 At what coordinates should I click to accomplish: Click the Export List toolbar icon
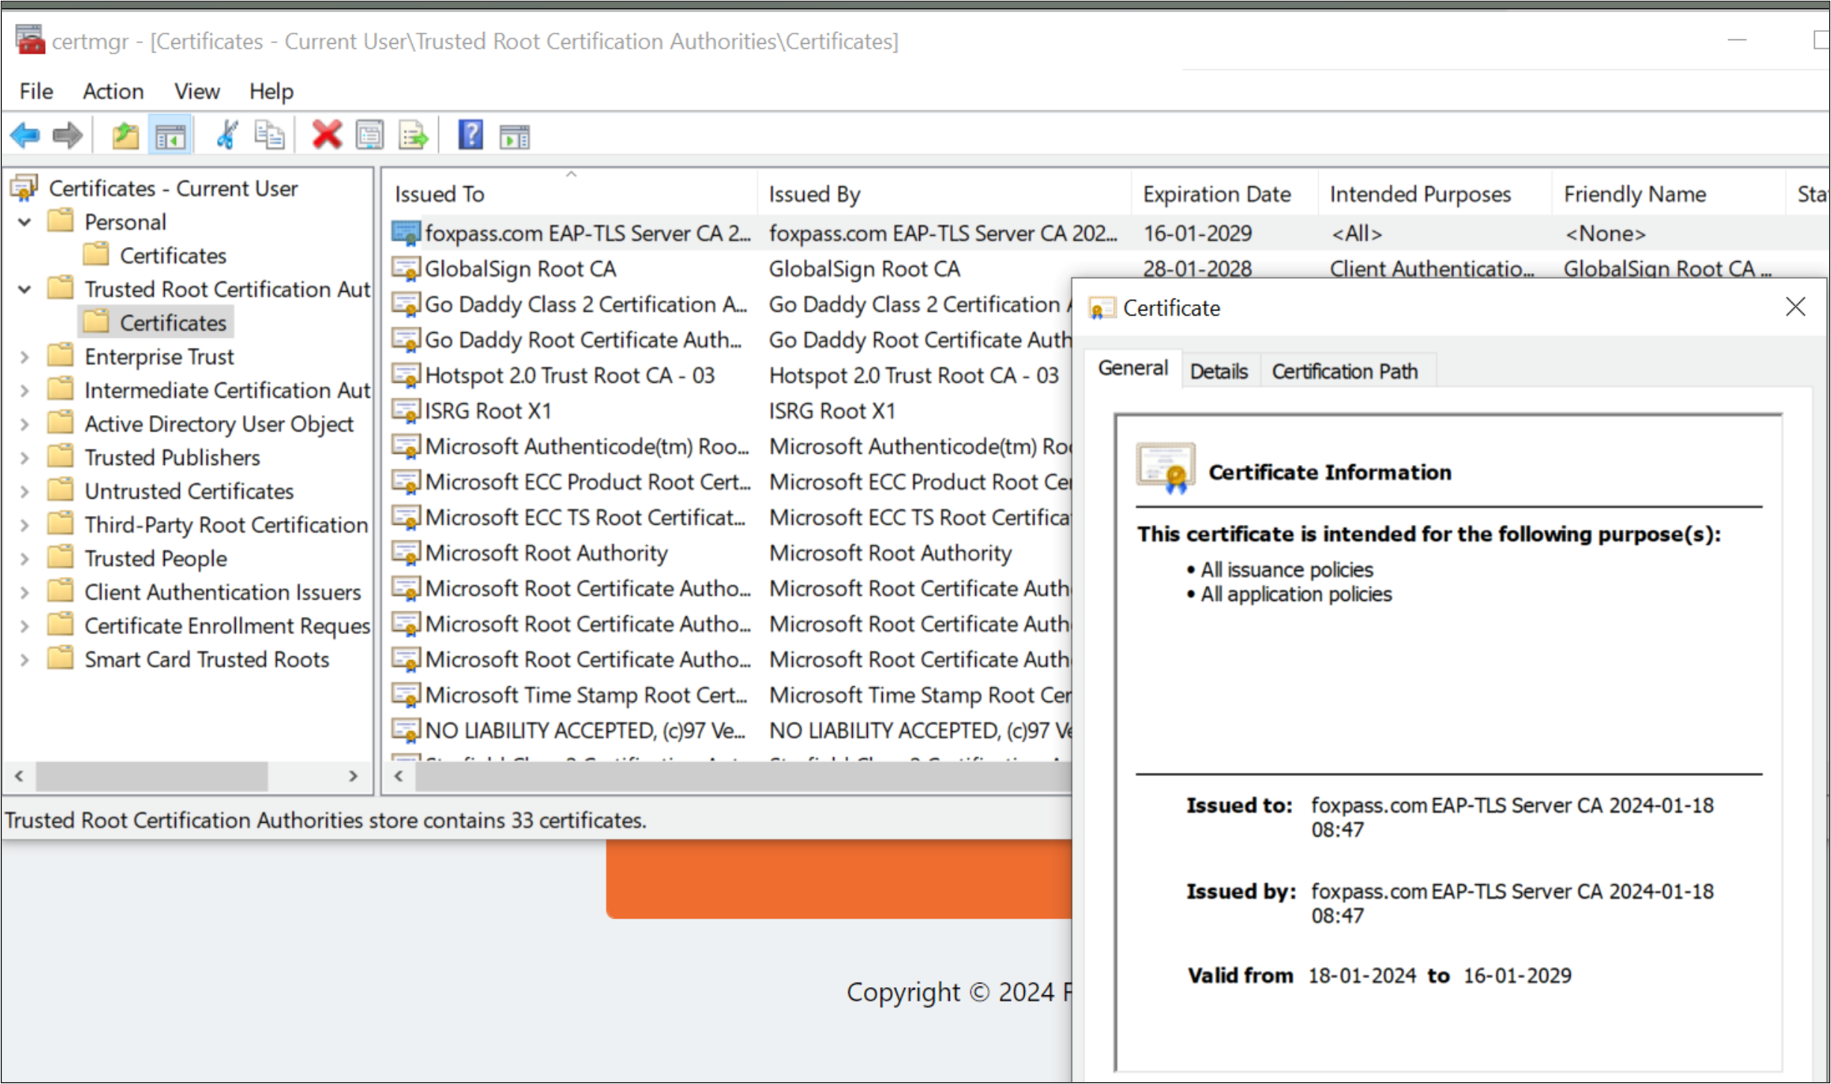click(413, 135)
